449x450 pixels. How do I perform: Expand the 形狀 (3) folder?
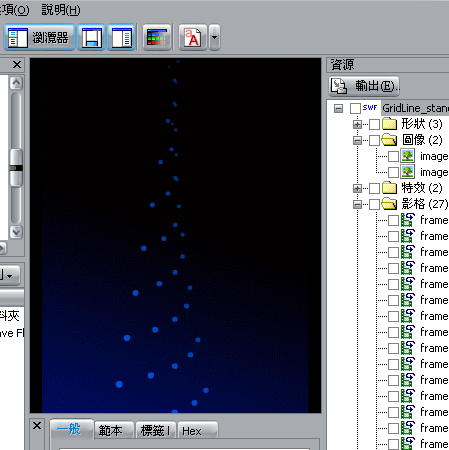pos(357,124)
